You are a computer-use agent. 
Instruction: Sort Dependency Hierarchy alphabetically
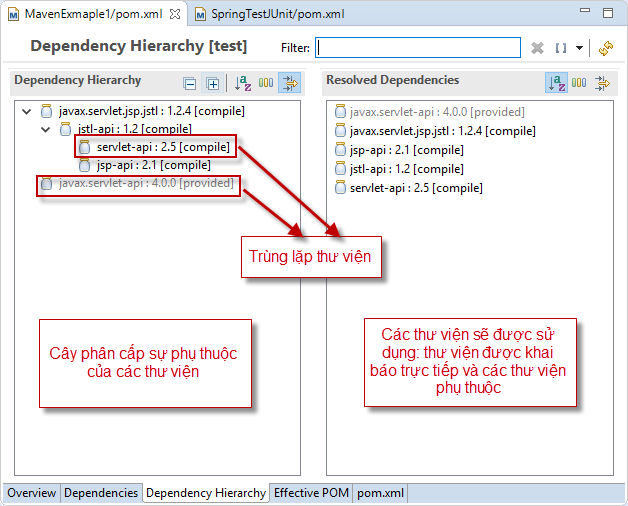pyautogui.click(x=243, y=83)
